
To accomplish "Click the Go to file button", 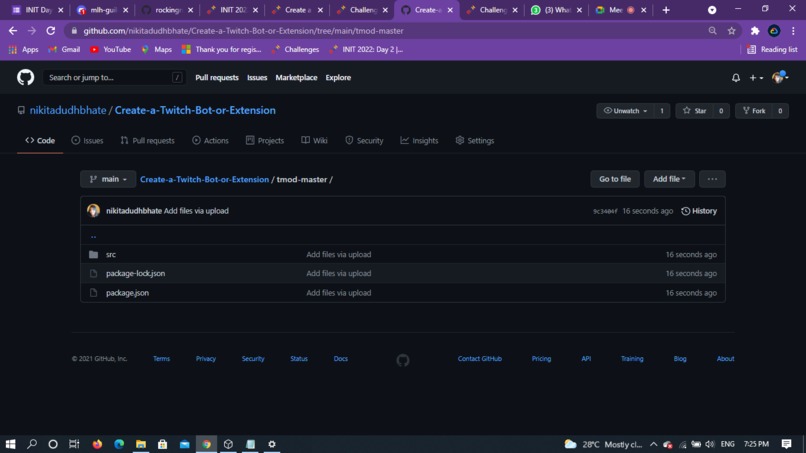I will point(615,179).
